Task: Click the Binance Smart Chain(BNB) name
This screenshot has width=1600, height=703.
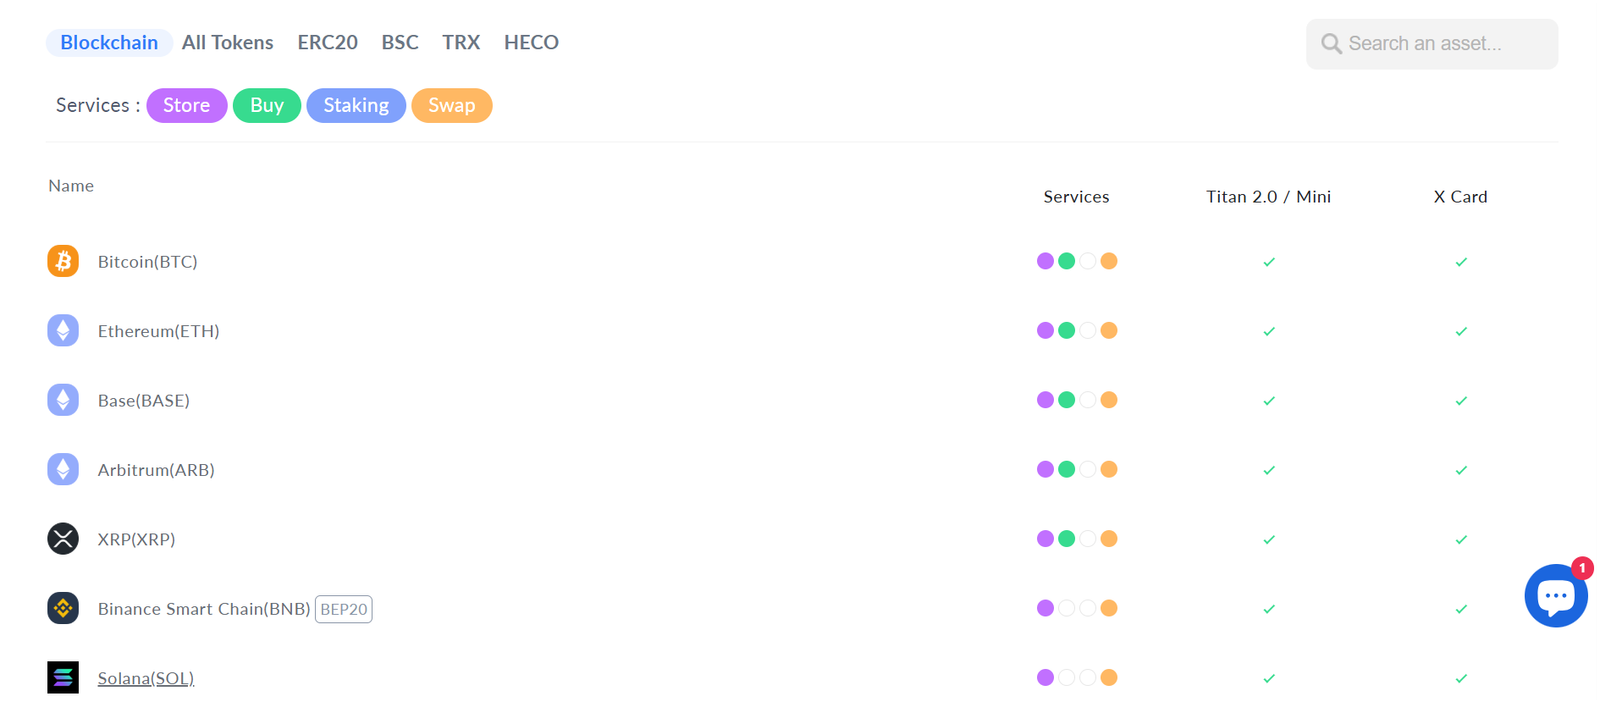Action: coord(204,608)
